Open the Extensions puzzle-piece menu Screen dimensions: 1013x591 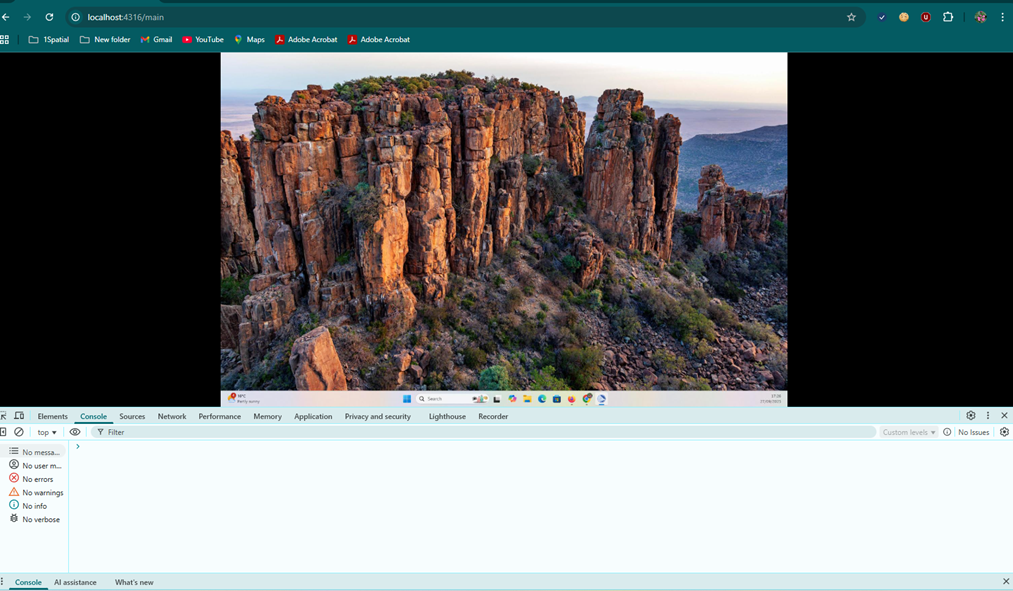click(x=948, y=17)
